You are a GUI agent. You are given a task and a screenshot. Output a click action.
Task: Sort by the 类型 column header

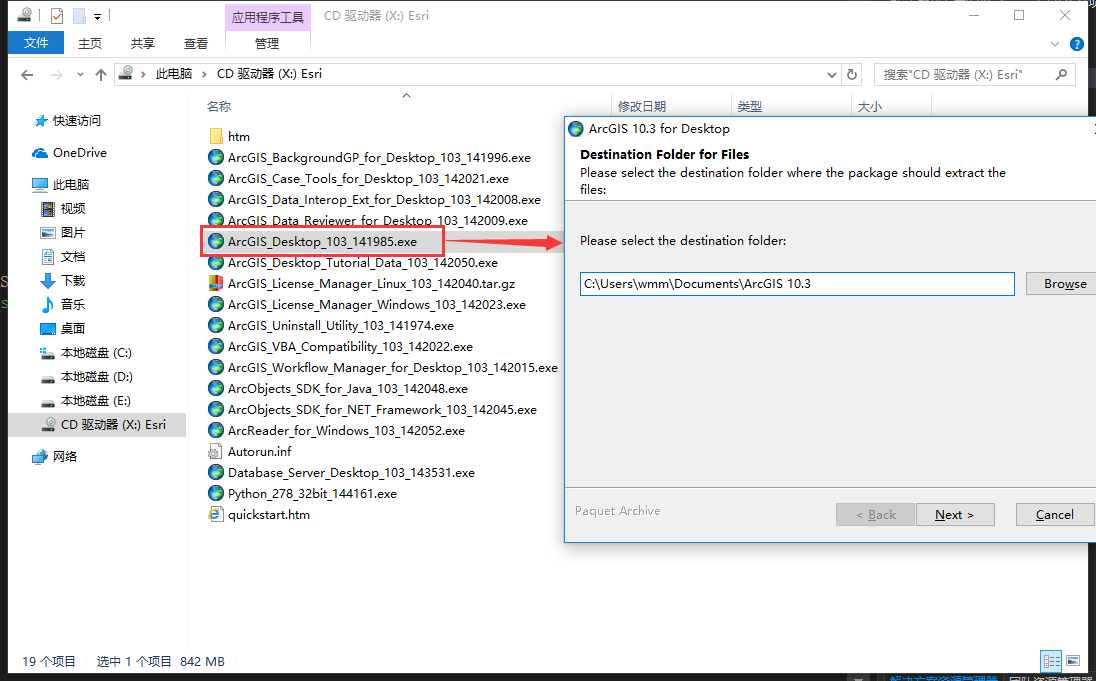749,106
